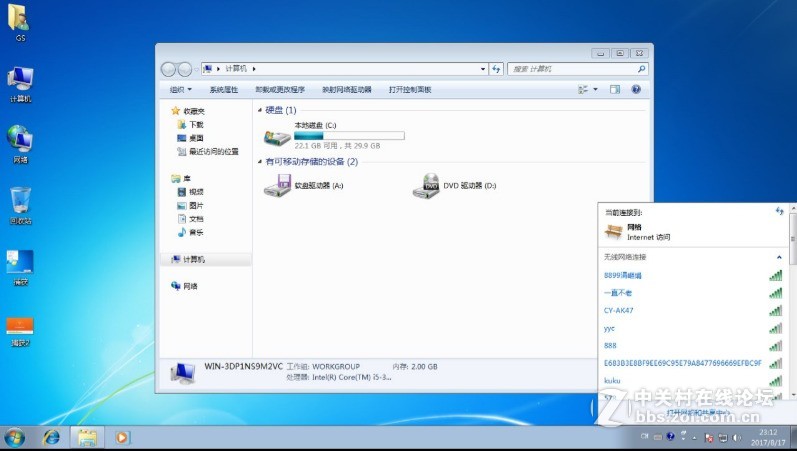Select 计算机 in the navigation pane
The image size is (797, 451).
point(206,259)
